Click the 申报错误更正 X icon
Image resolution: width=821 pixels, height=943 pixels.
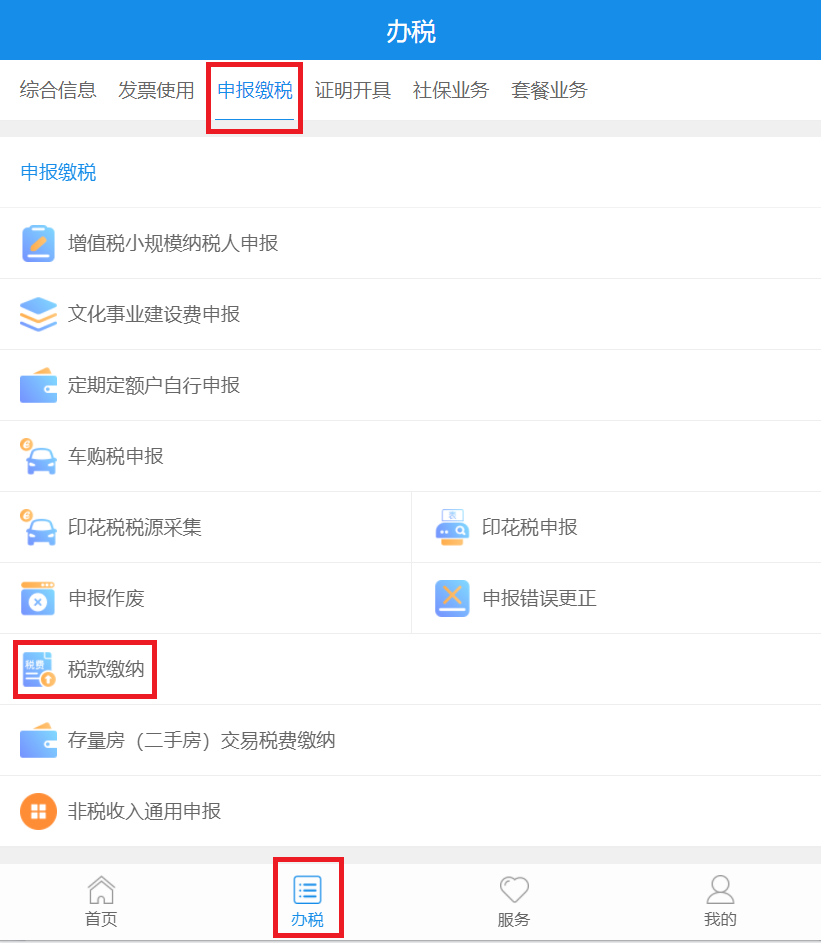[x=452, y=598]
